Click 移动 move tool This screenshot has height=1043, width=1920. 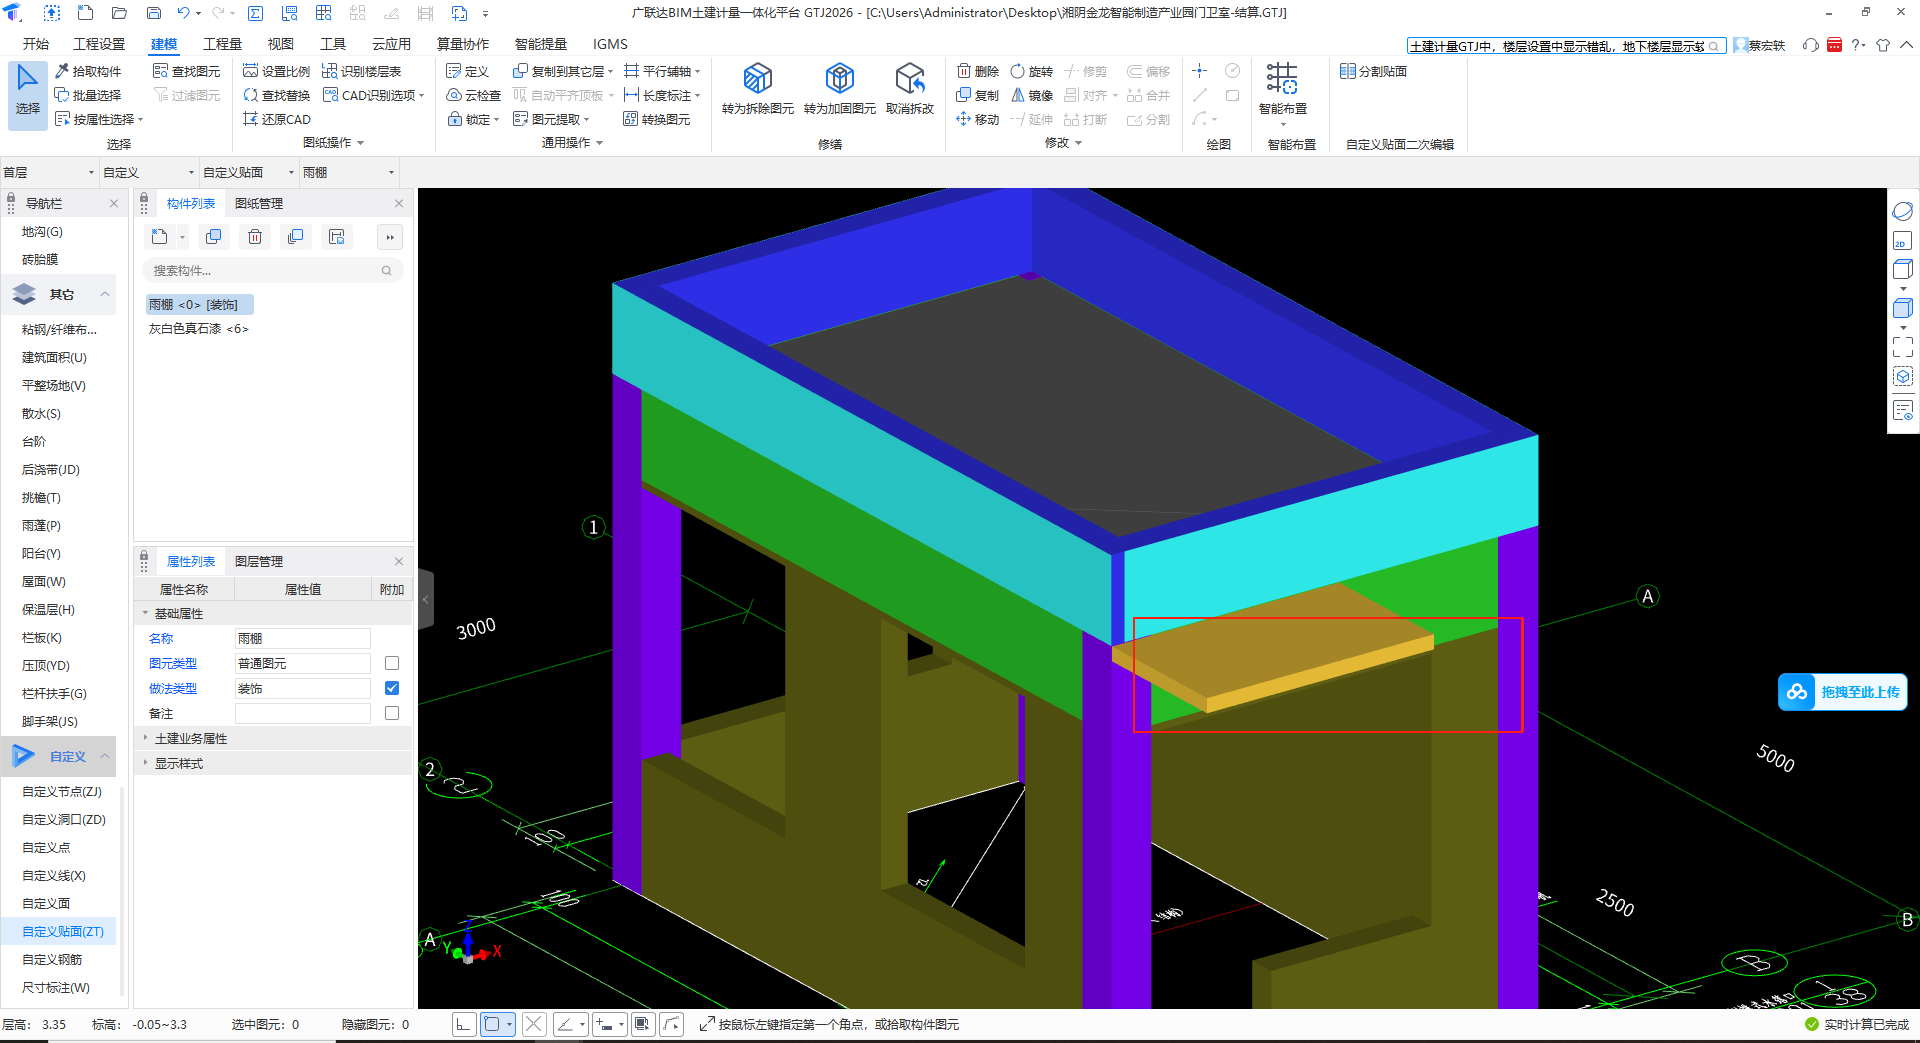coord(978,119)
